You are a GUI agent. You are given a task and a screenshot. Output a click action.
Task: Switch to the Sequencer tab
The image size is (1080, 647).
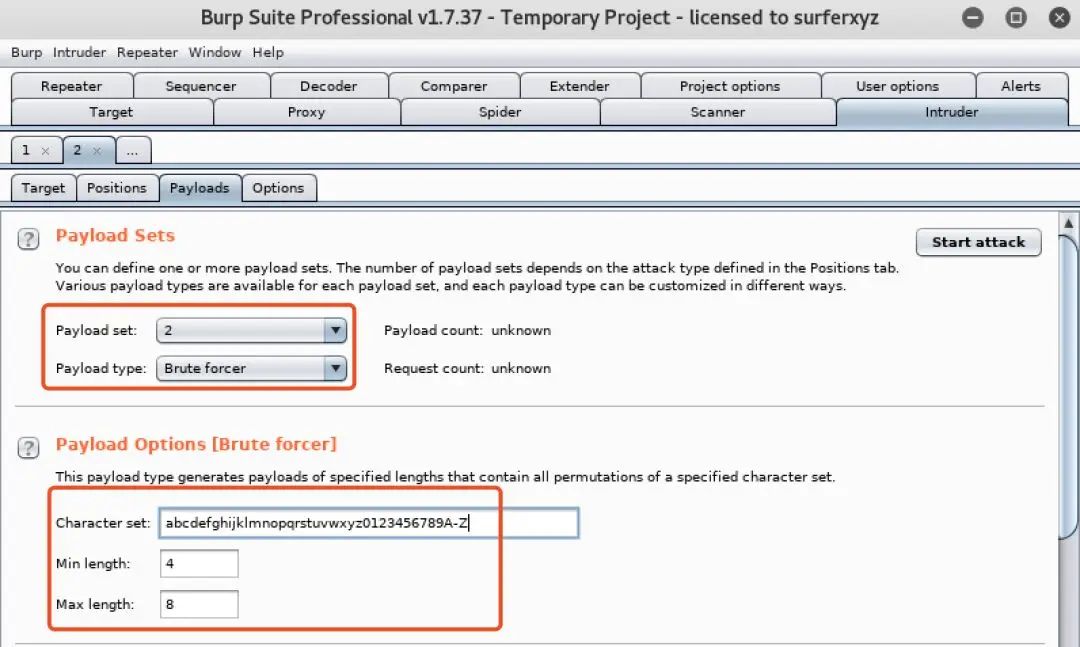(x=201, y=86)
